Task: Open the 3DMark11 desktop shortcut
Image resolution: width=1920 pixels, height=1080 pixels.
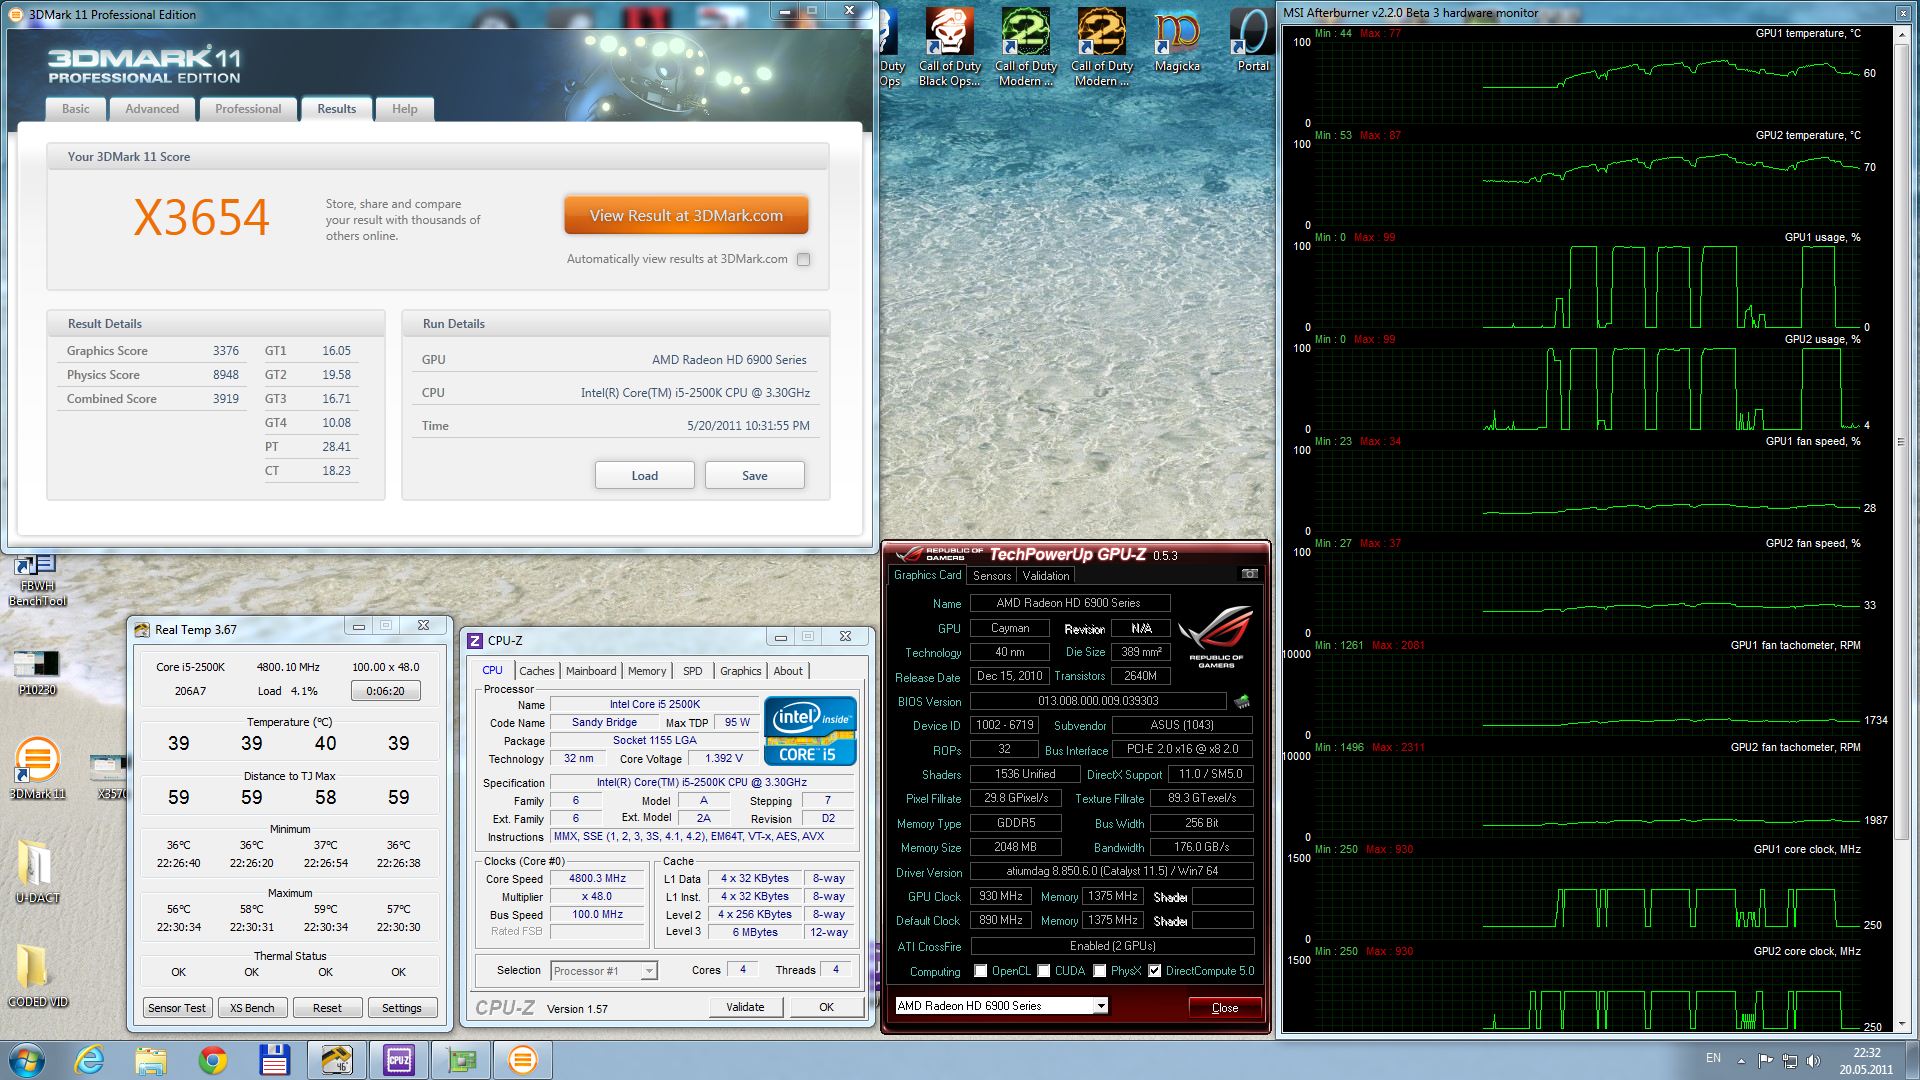Action: 37,768
